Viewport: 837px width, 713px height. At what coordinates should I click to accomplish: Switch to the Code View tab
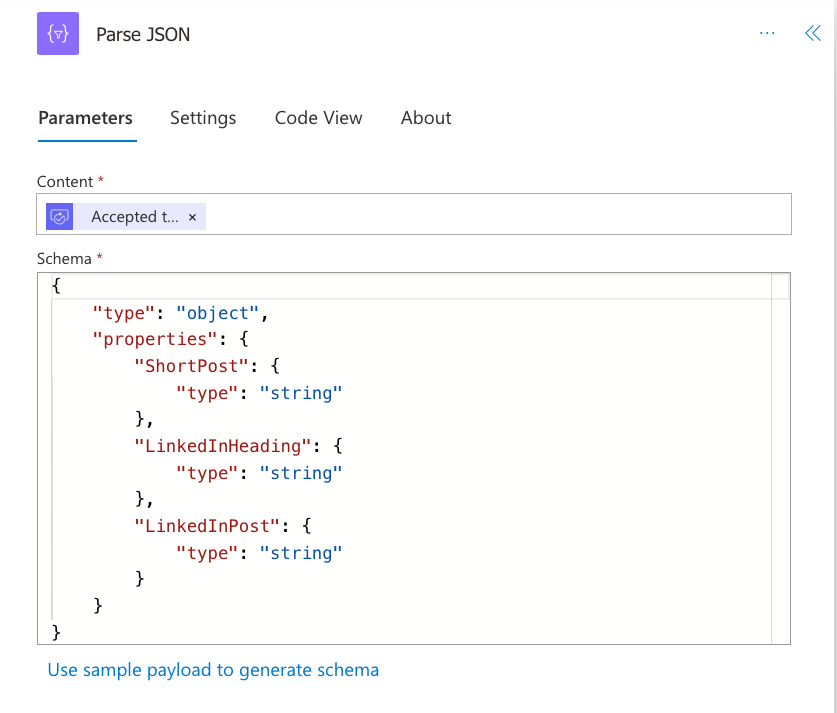[318, 118]
